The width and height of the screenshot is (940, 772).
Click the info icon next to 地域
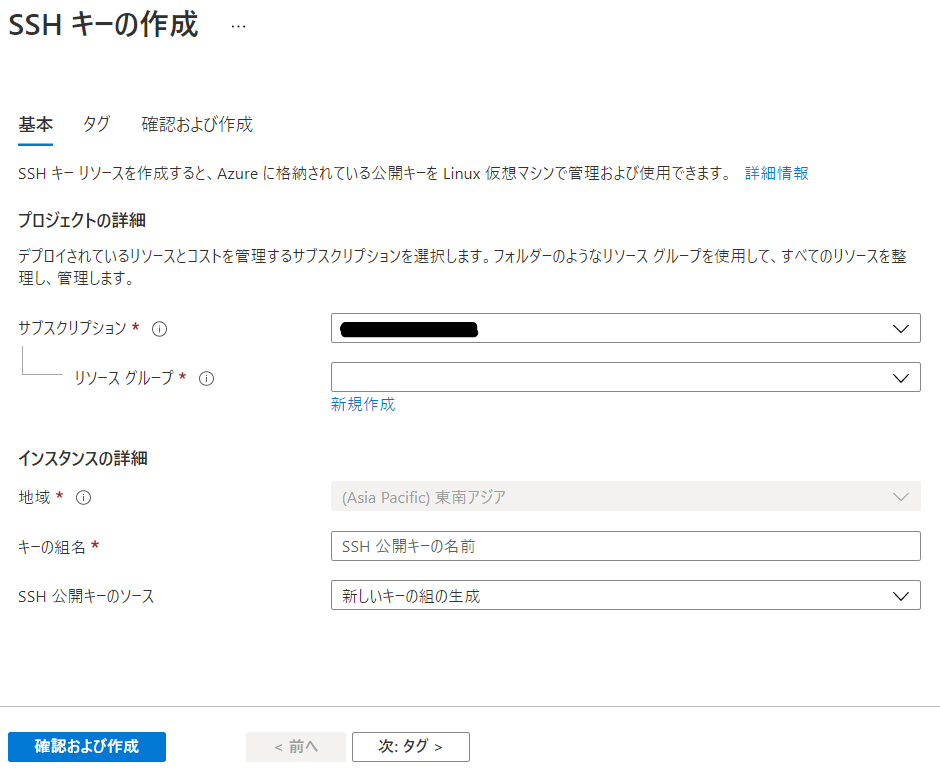pos(83,497)
